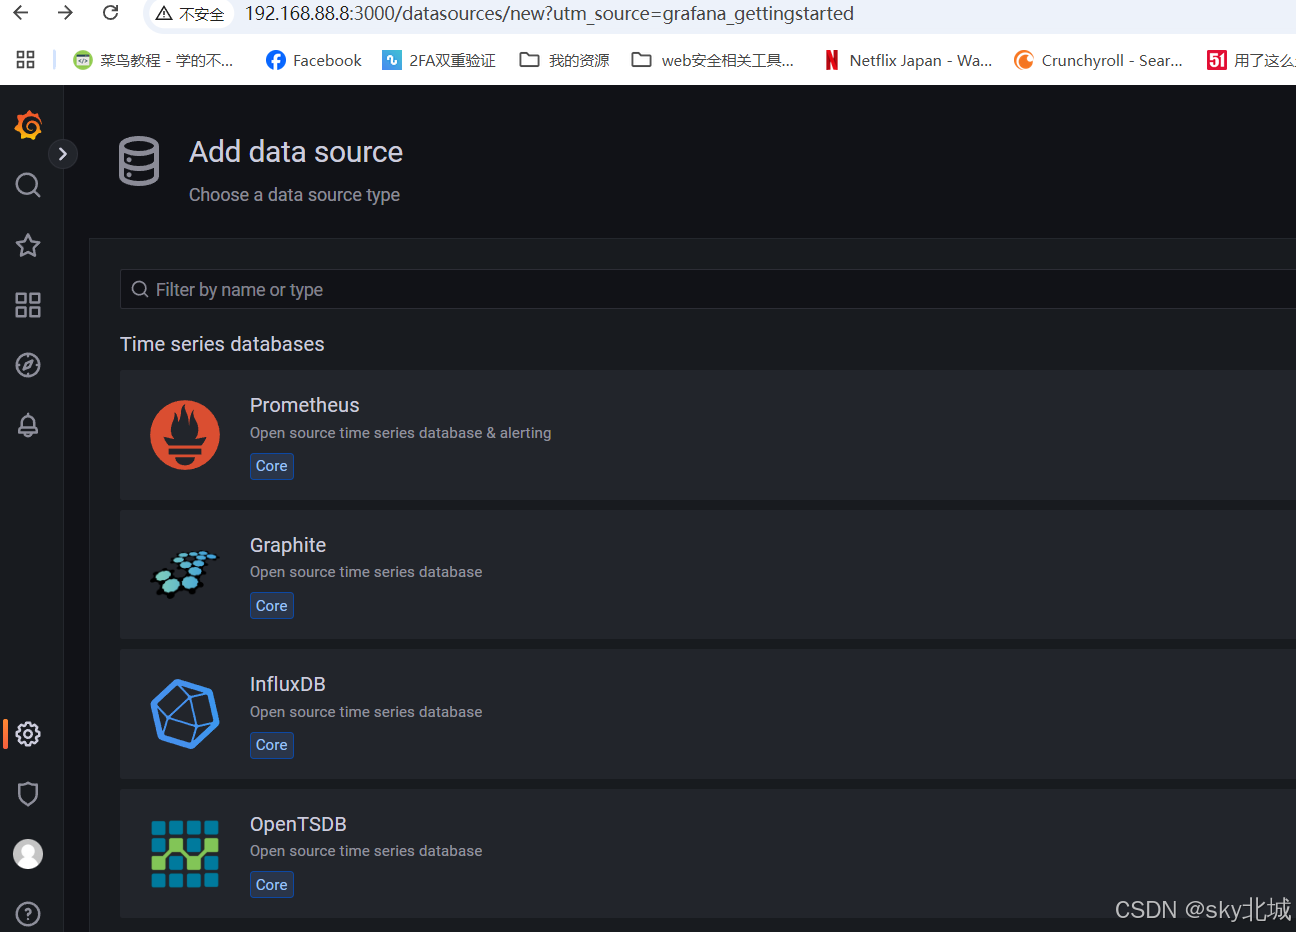Open the Crunchyroll bookmark
The image size is (1296, 932).
(1098, 60)
